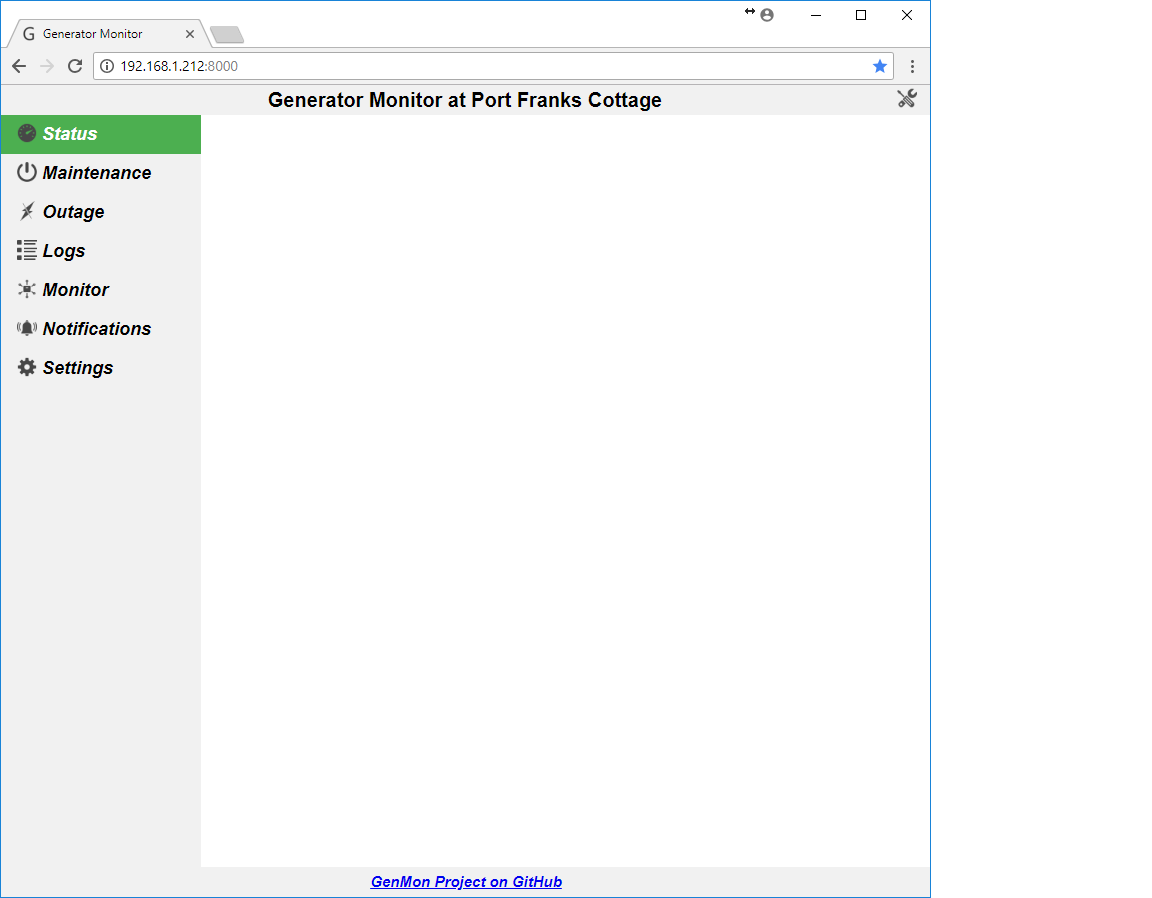Click the back navigation arrow
This screenshot has height=898, width=1152.
pos(18,66)
